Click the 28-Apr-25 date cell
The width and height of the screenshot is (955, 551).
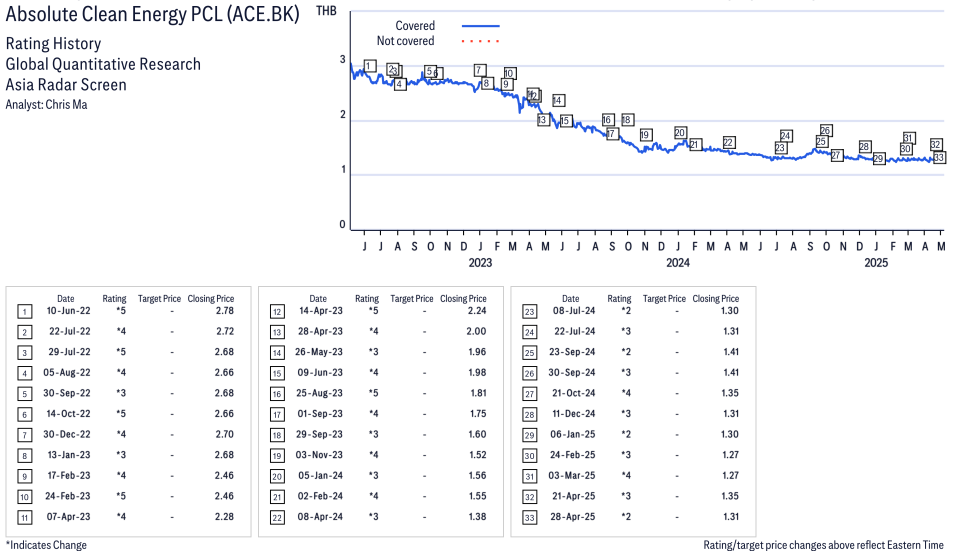click(573, 517)
